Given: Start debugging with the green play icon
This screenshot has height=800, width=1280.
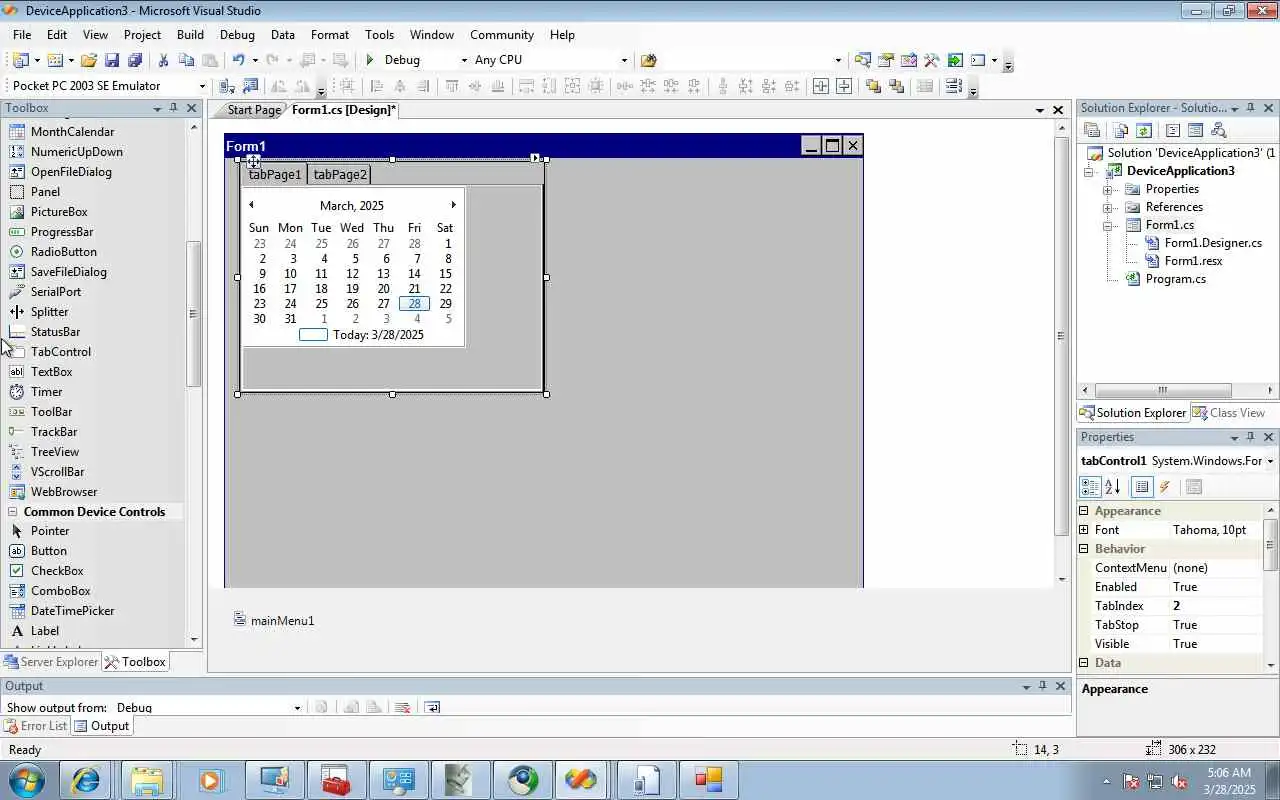Looking at the screenshot, I should tap(370, 60).
